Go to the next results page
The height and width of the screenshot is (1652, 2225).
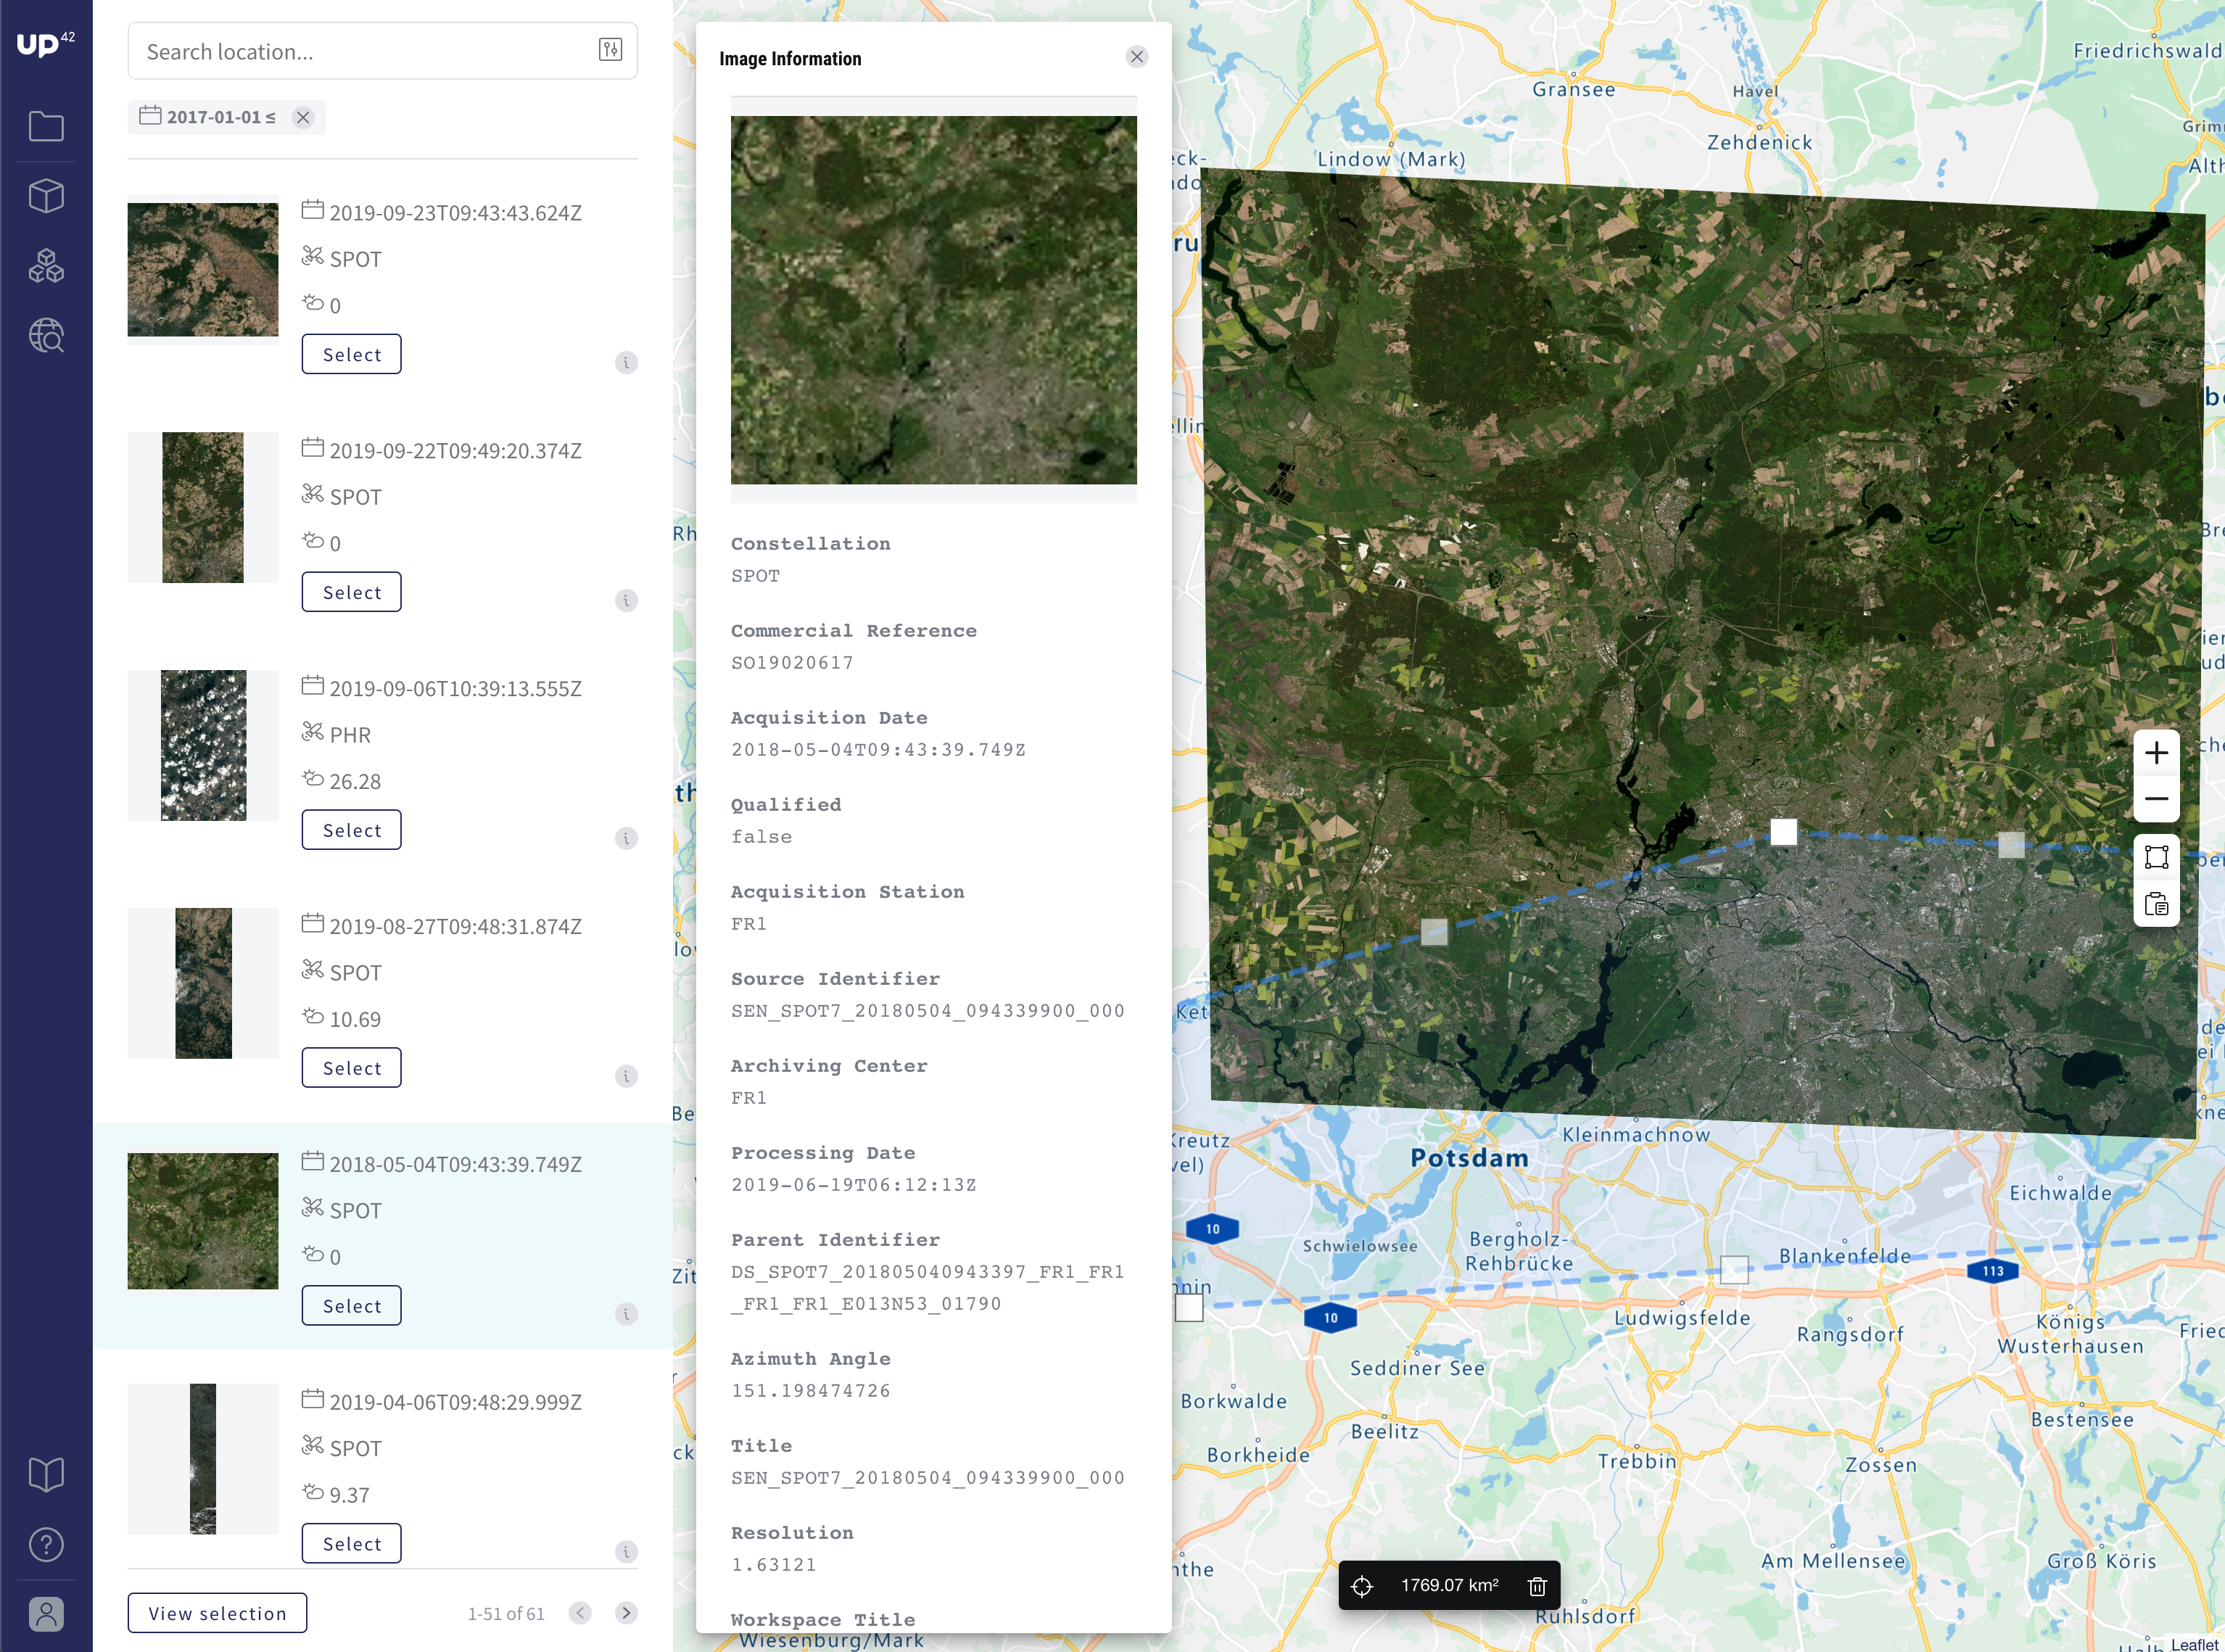pos(627,1613)
